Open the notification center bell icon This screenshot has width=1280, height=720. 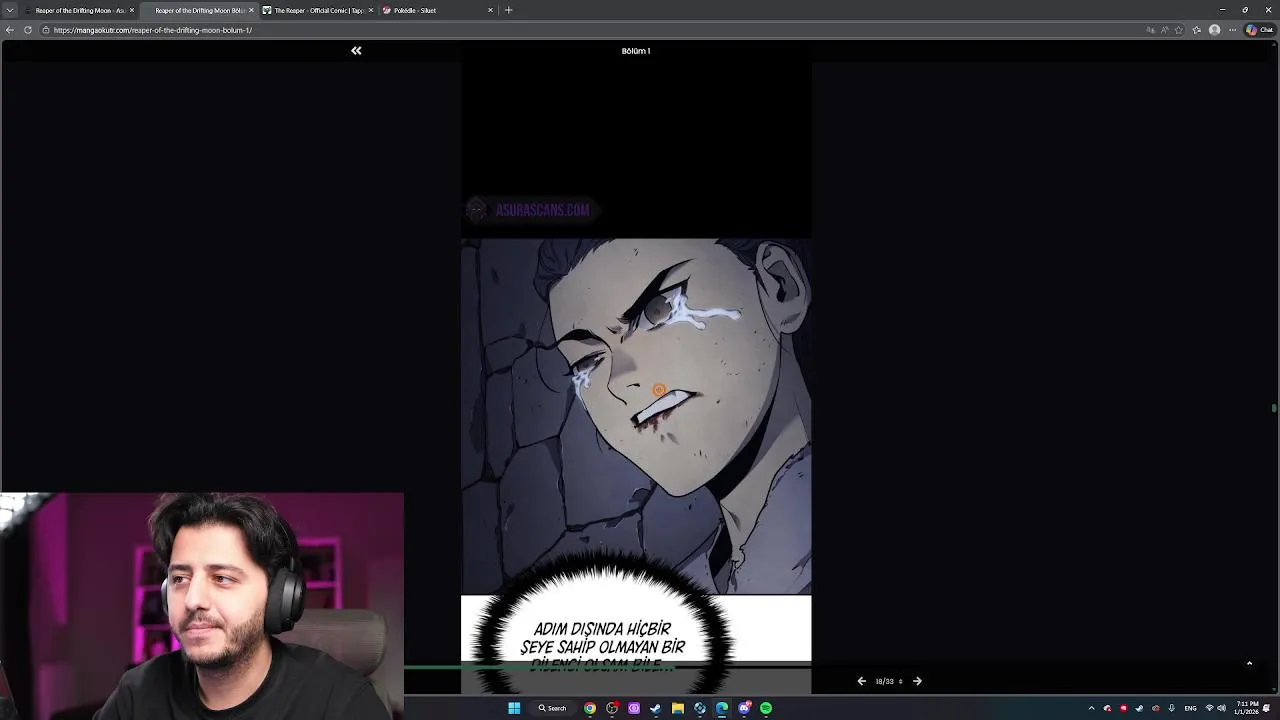coord(1267,708)
